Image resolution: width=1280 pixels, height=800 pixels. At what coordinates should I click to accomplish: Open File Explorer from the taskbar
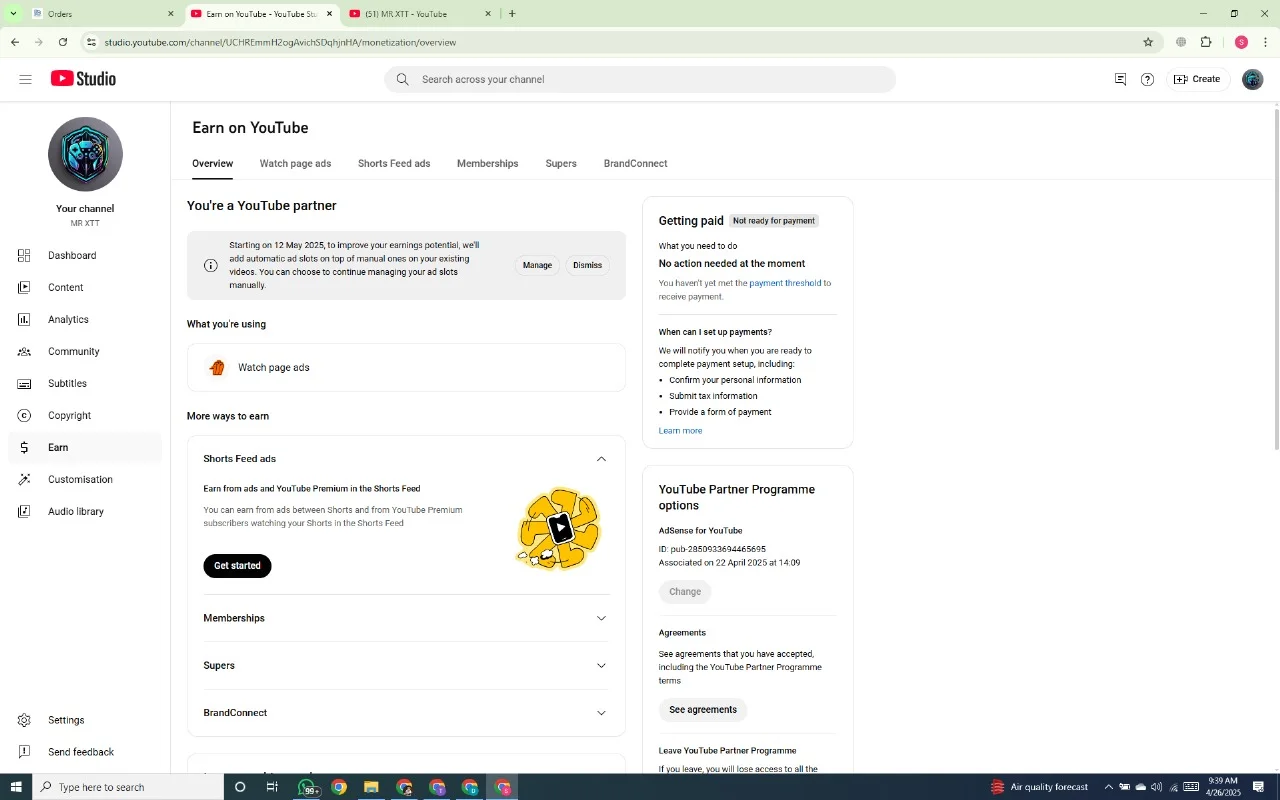[x=371, y=787]
